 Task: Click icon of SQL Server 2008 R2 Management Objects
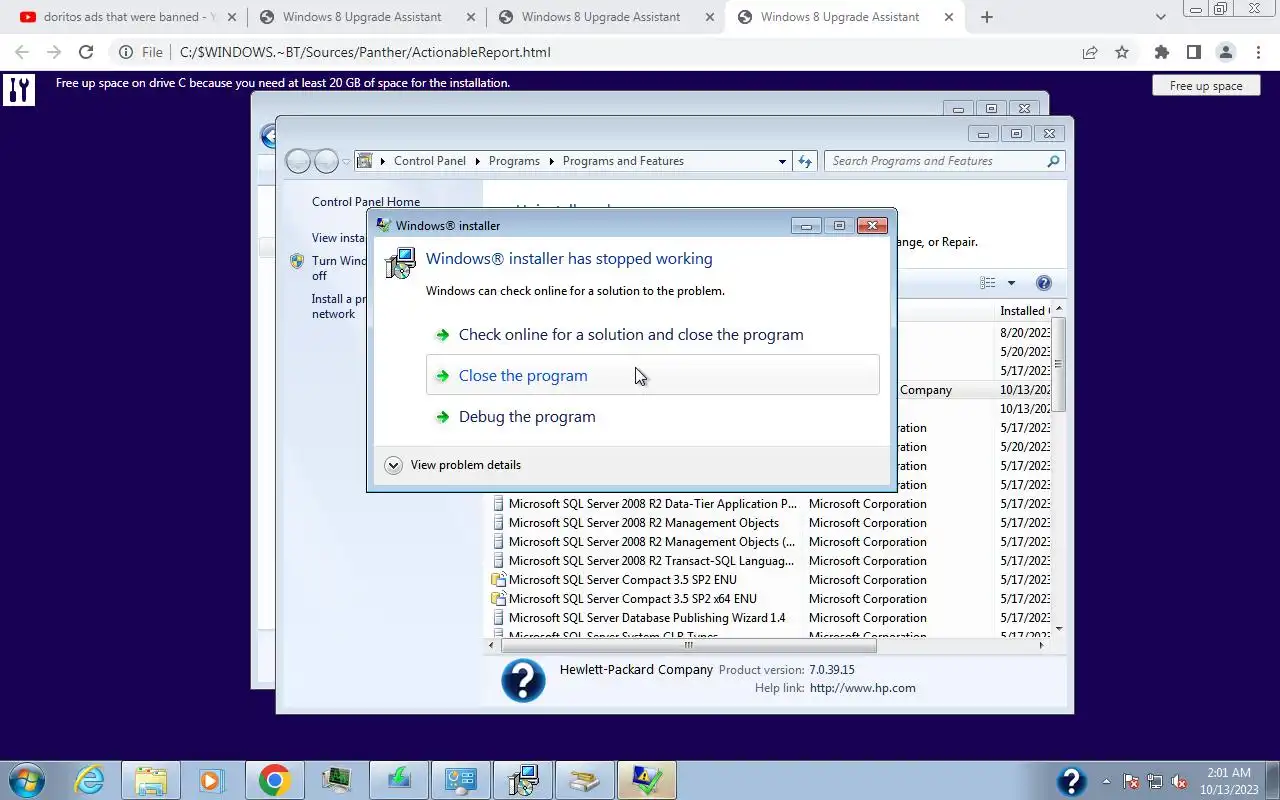click(499, 523)
